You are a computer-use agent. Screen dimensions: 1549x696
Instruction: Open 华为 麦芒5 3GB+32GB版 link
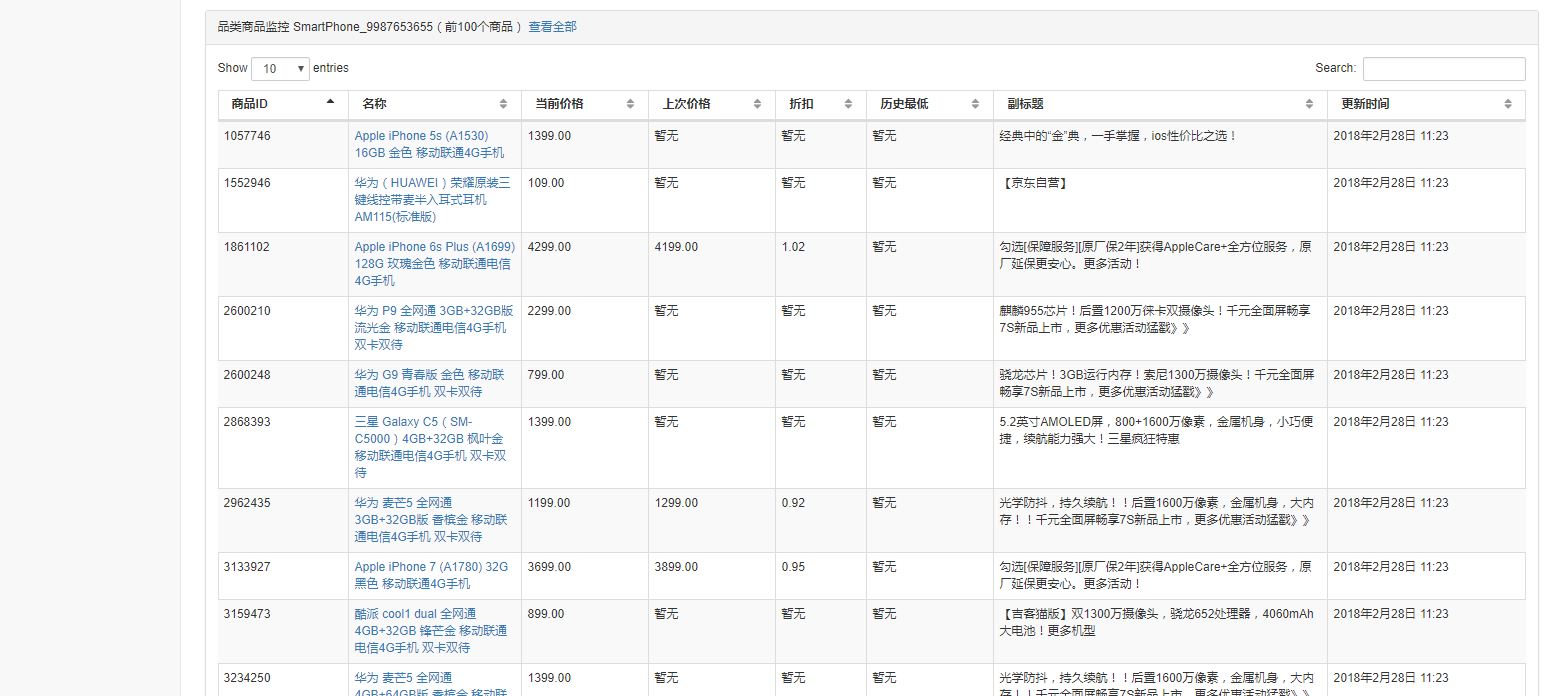pyautogui.click(x=430, y=520)
